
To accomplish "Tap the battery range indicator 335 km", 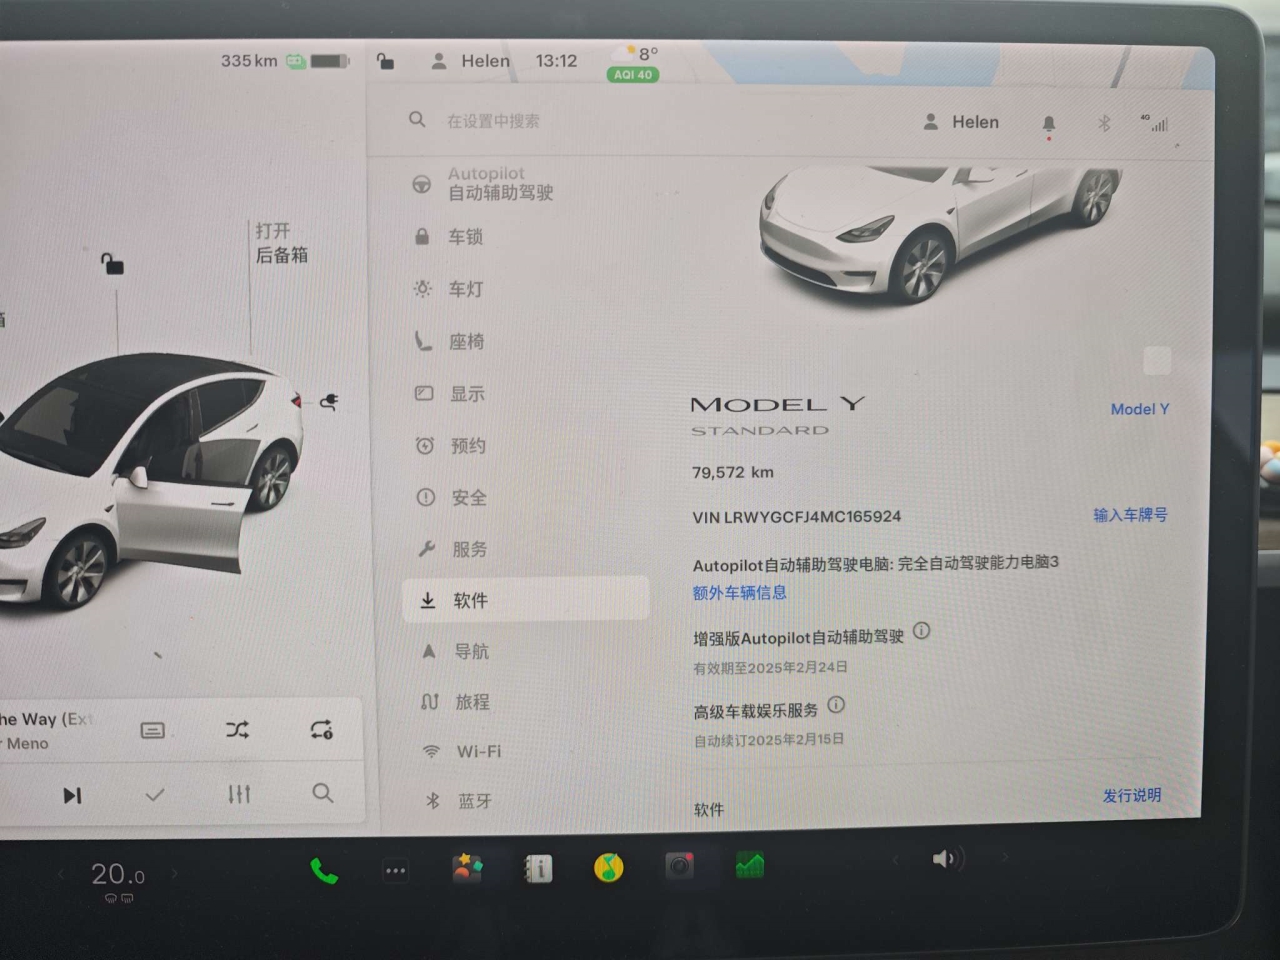I will click(x=285, y=61).
